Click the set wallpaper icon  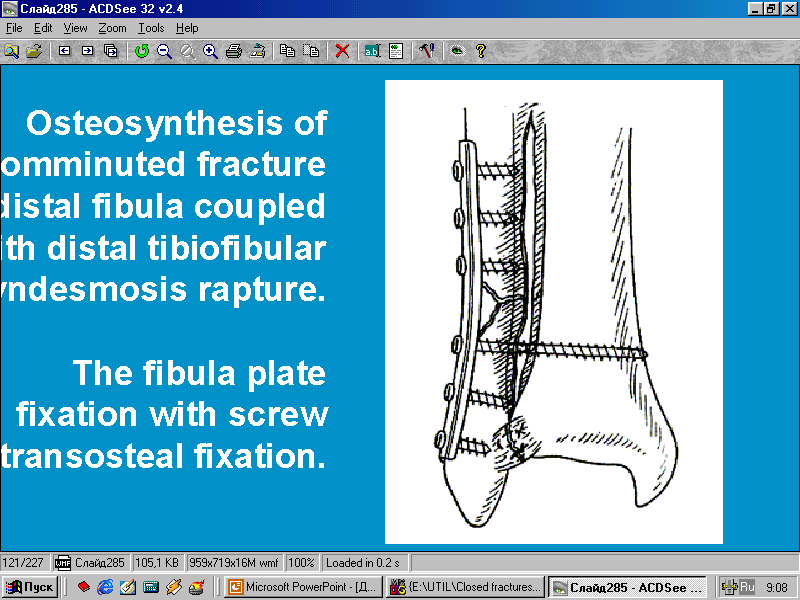pos(257,51)
